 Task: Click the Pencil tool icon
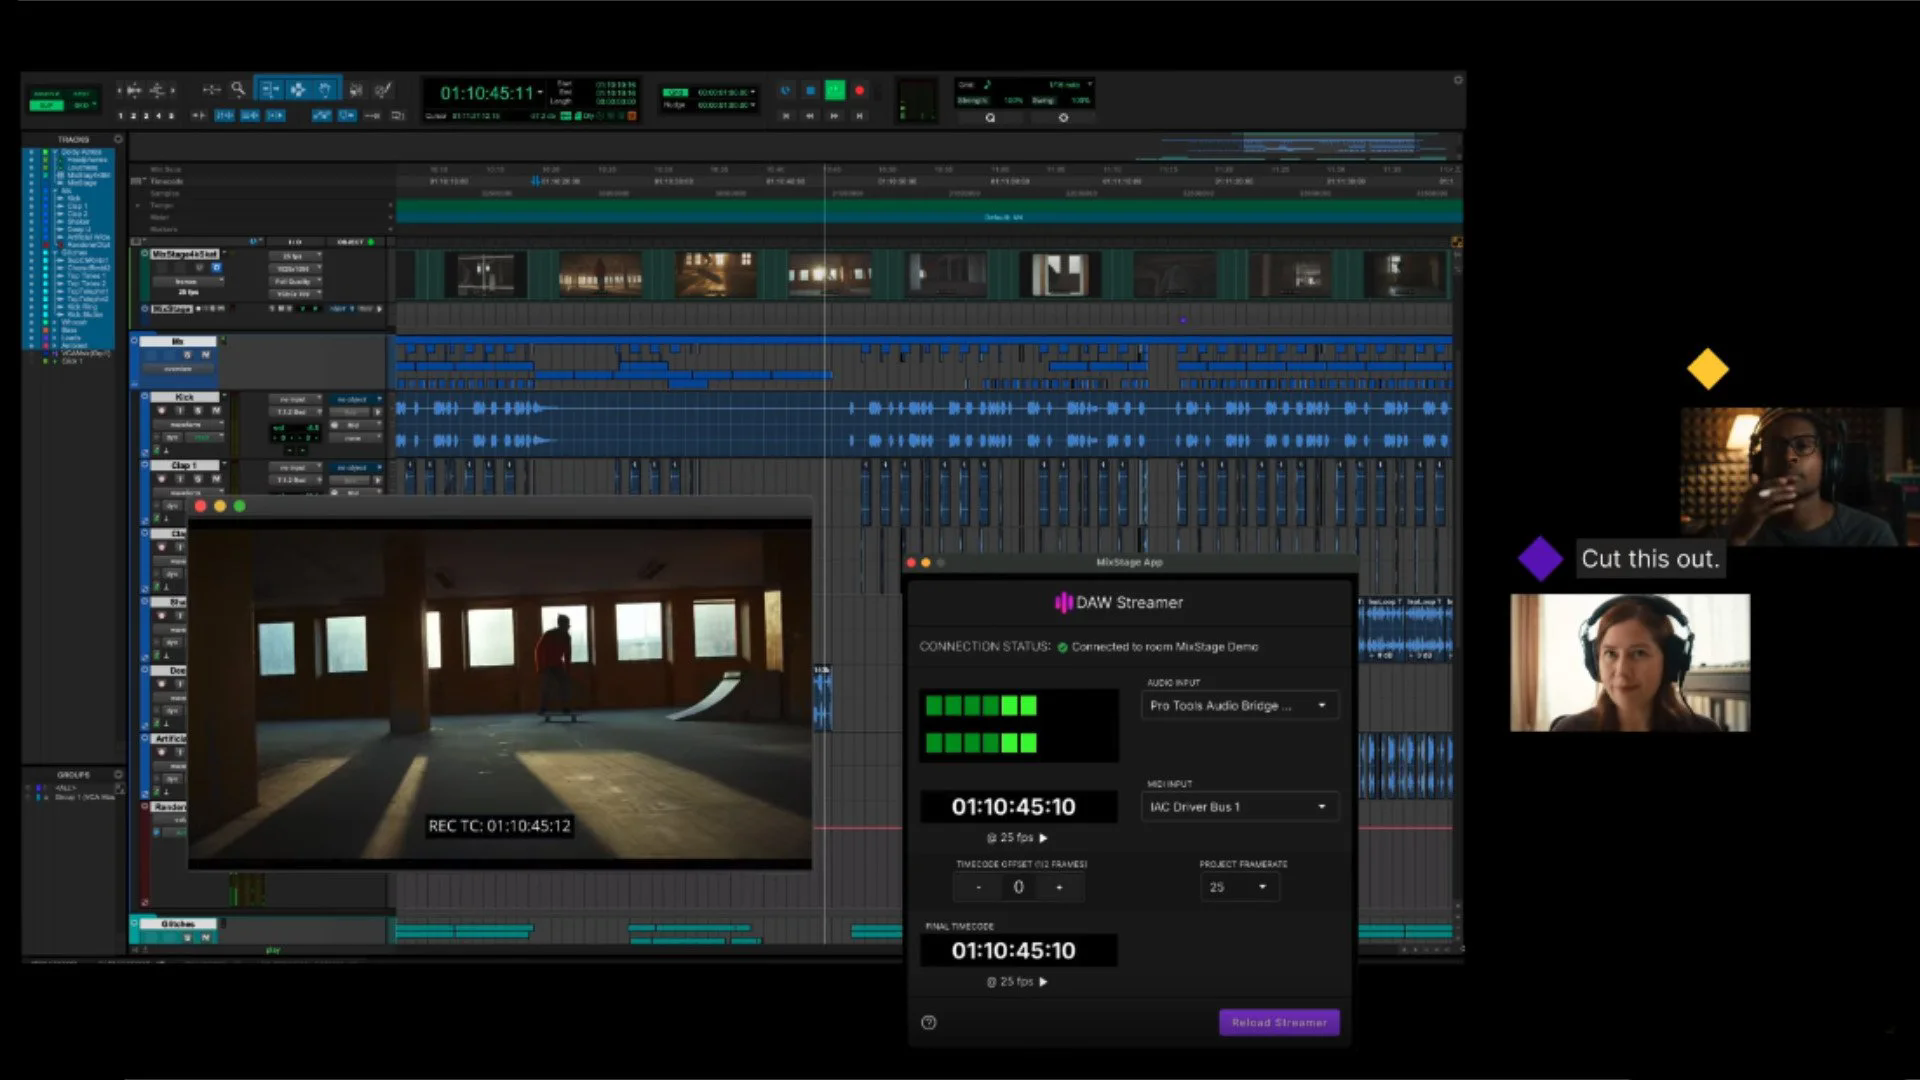click(383, 90)
